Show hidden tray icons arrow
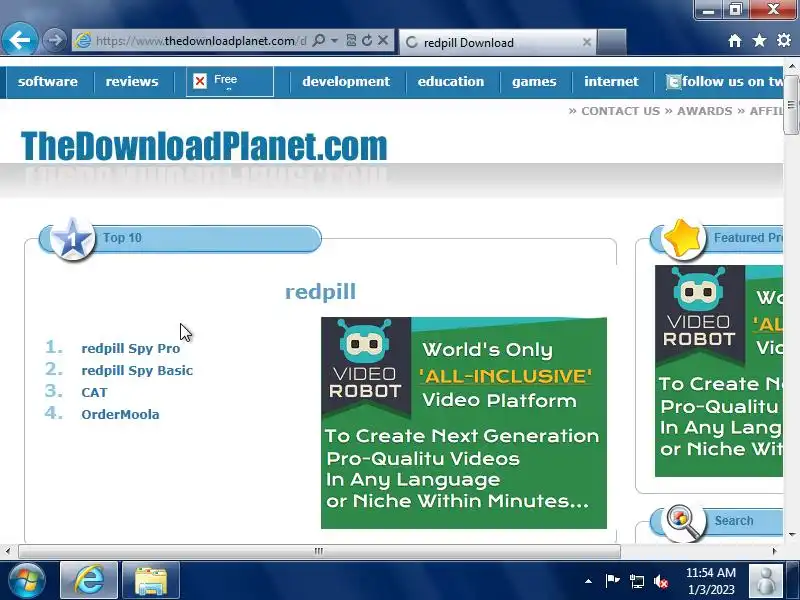The height and width of the screenshot is (600, 800). (x=588, y=581)
